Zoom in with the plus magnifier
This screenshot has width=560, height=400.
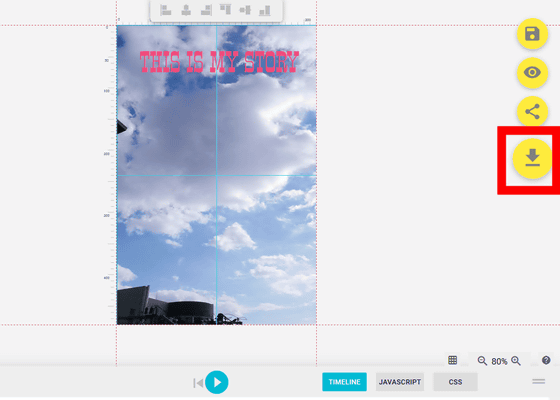coord(516,361)
